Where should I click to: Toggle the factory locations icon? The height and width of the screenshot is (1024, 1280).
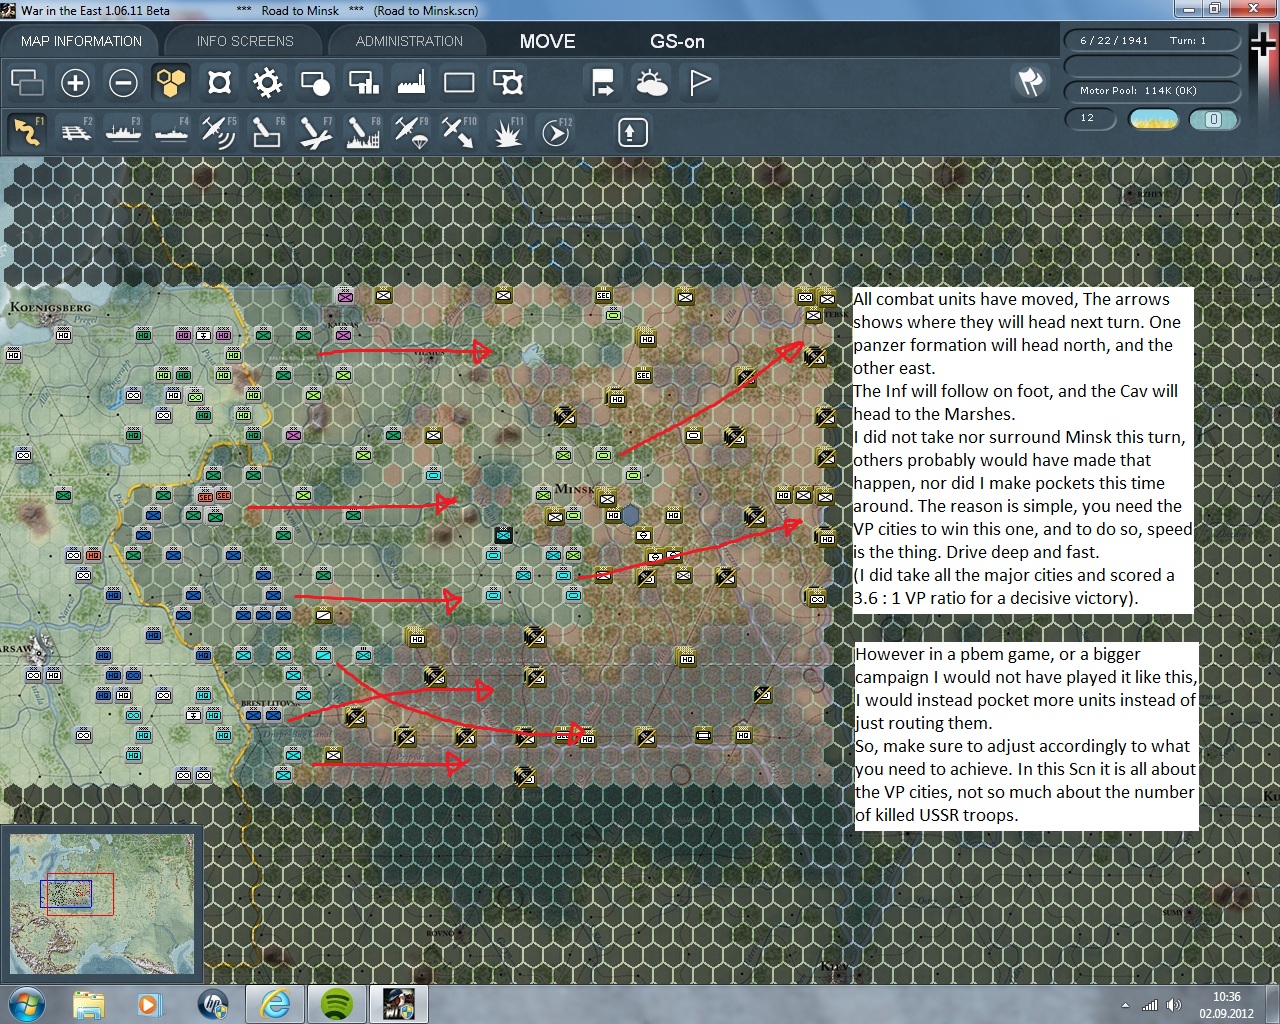(x=411, y=83)
